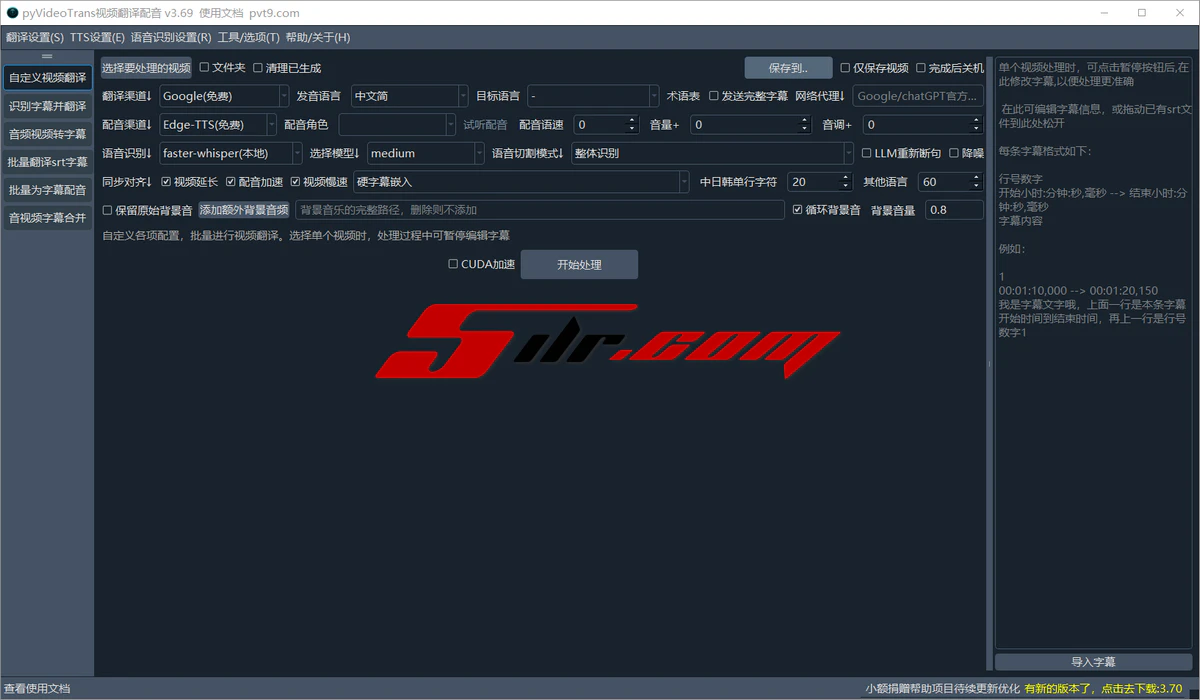The width and height of the screenshot is (1200, 700).
Task: Enable the 清理已生成 checkbox
Action: [x=287, y=68]
